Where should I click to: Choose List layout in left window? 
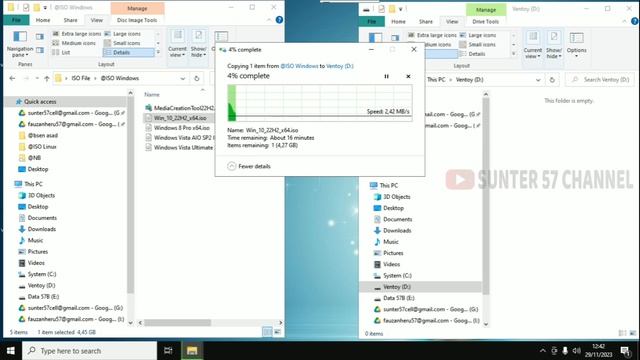(x=61, y=52)
